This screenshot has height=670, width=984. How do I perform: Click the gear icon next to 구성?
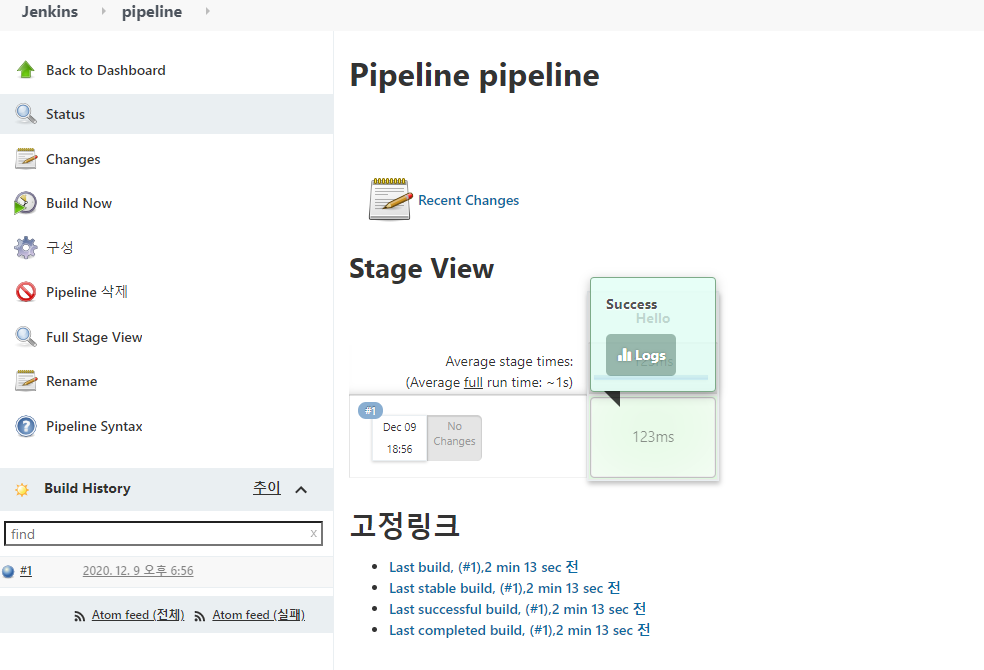[26, 247]
